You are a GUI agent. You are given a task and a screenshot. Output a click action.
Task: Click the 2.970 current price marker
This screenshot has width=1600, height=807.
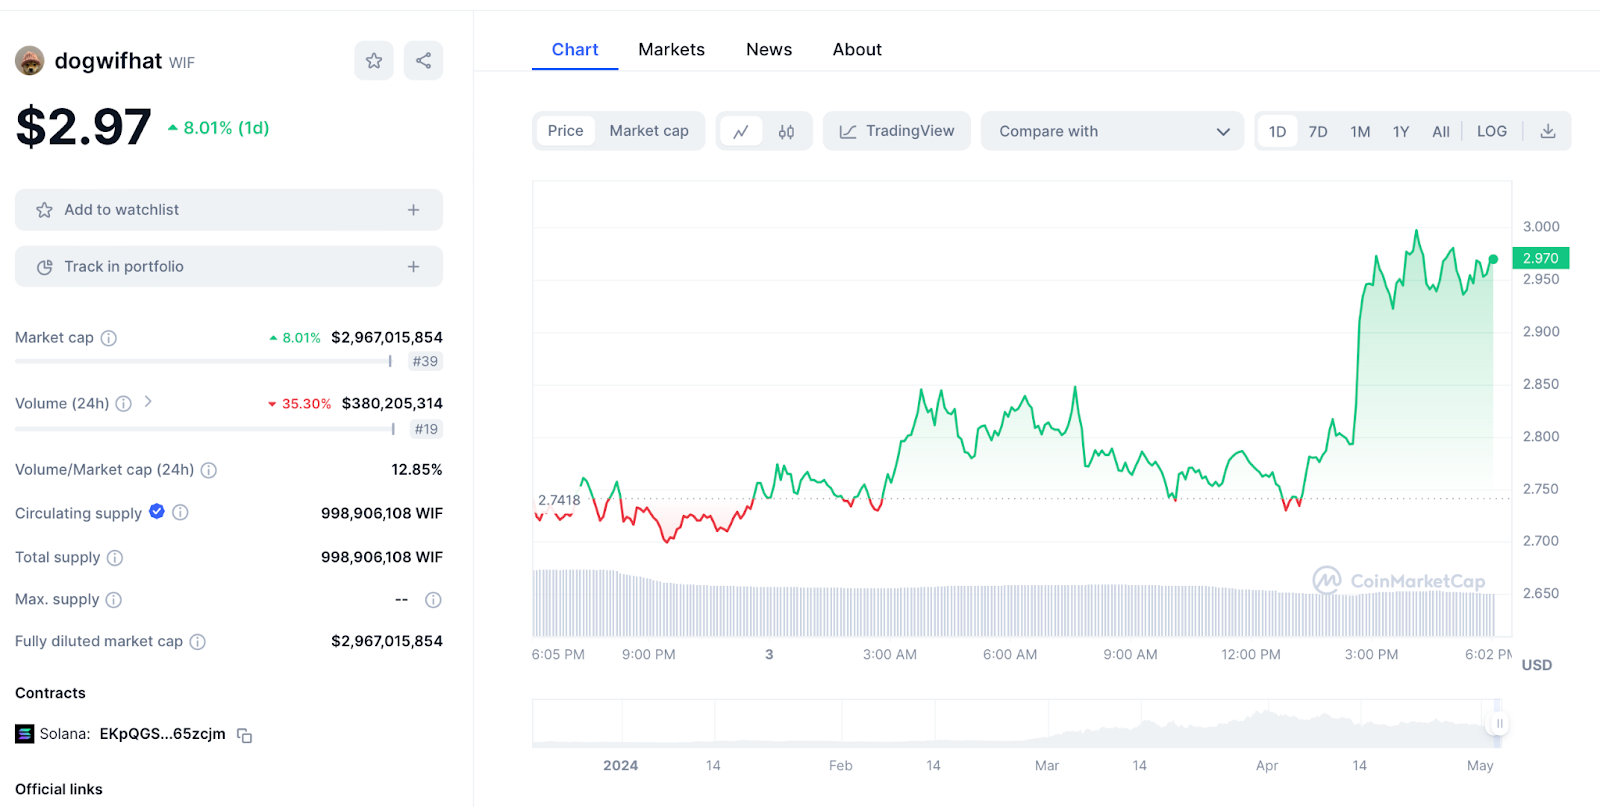[1541, 258]
